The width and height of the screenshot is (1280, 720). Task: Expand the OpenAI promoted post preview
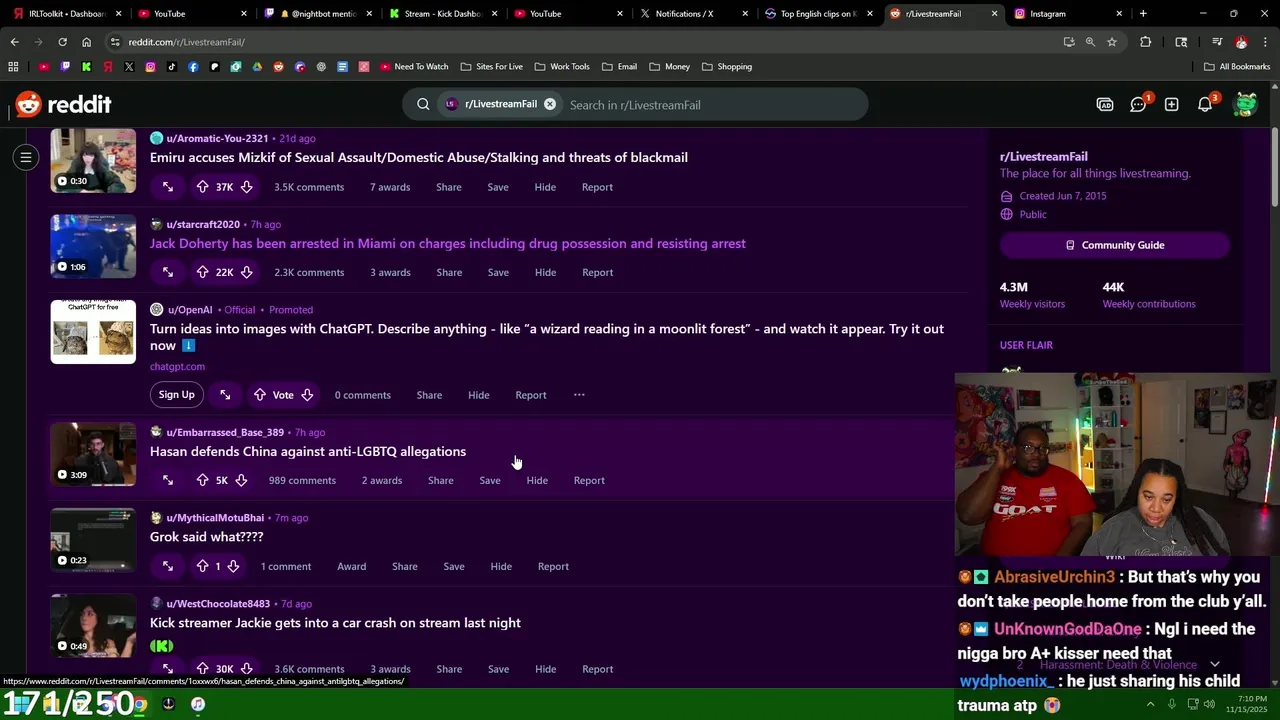pos(225,395)
